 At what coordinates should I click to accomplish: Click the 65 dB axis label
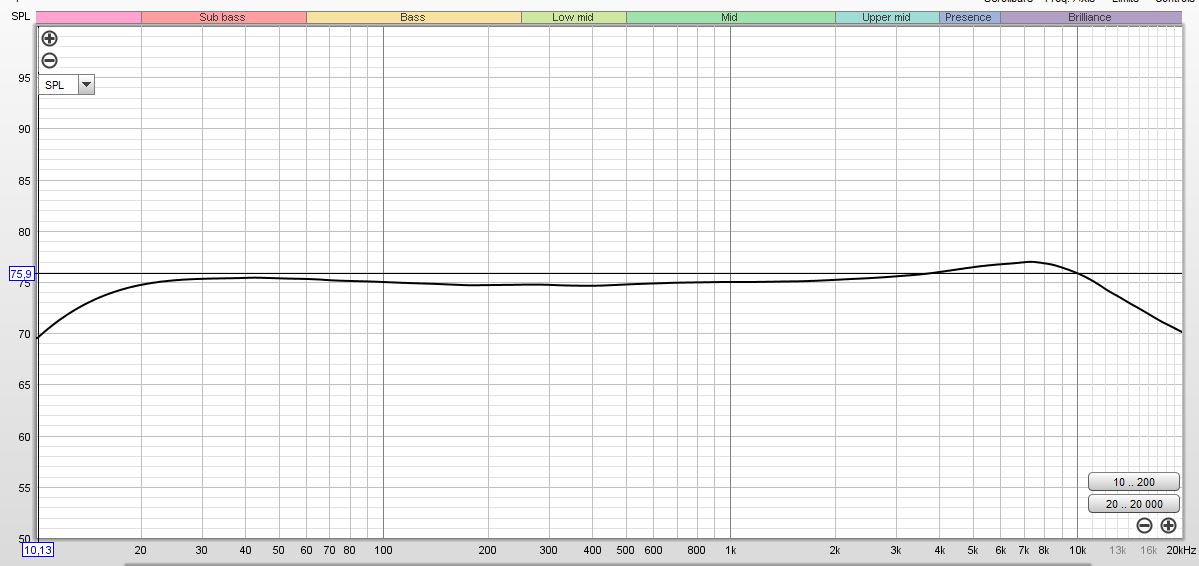pos(24,385)
